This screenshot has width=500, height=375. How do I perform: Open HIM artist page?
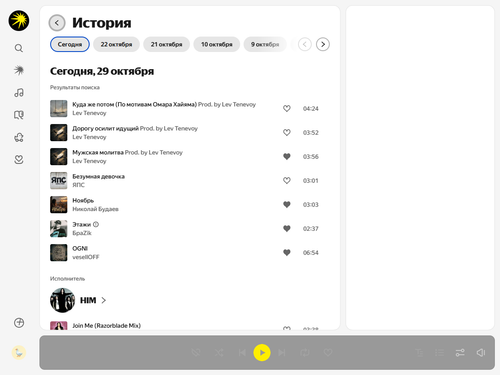tap(88, 300)
